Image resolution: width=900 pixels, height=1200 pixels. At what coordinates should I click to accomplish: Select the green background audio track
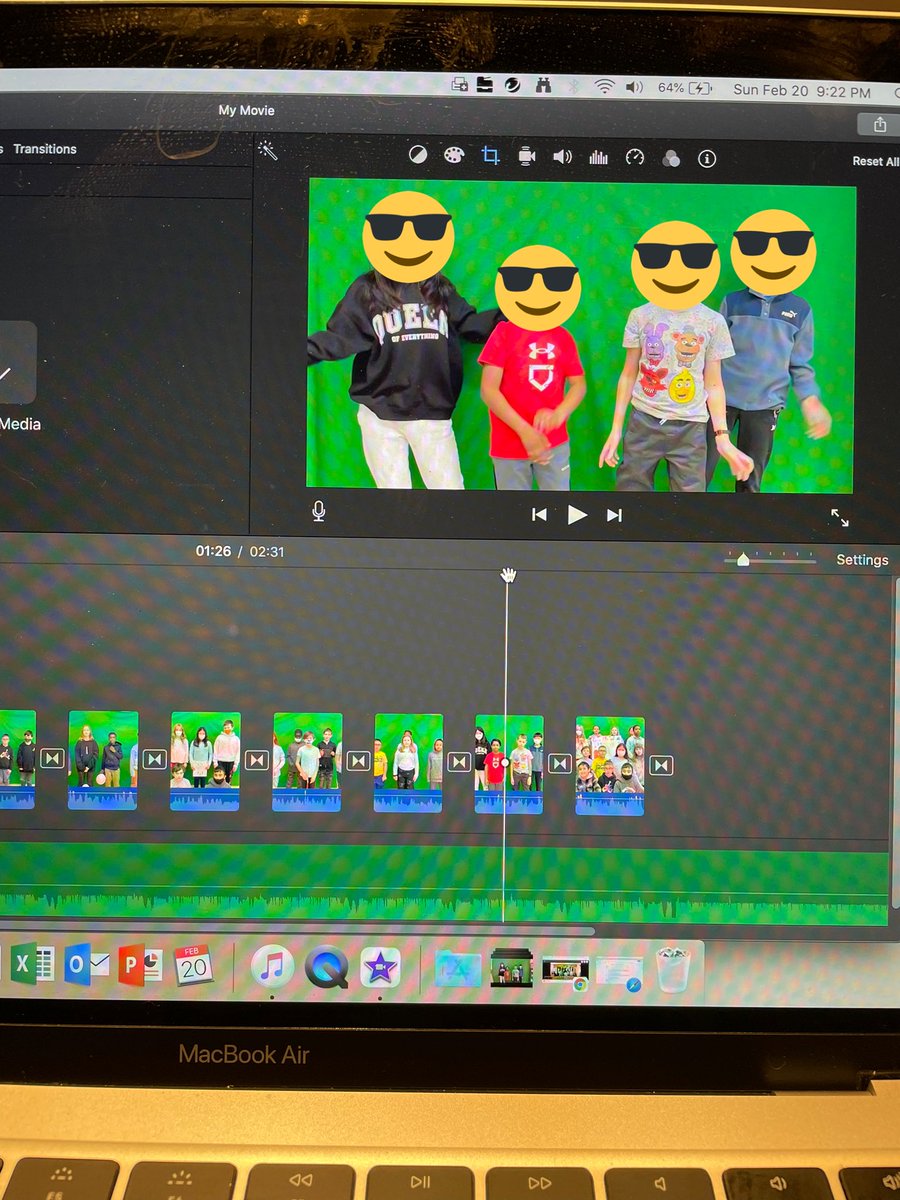pos(444,884)
